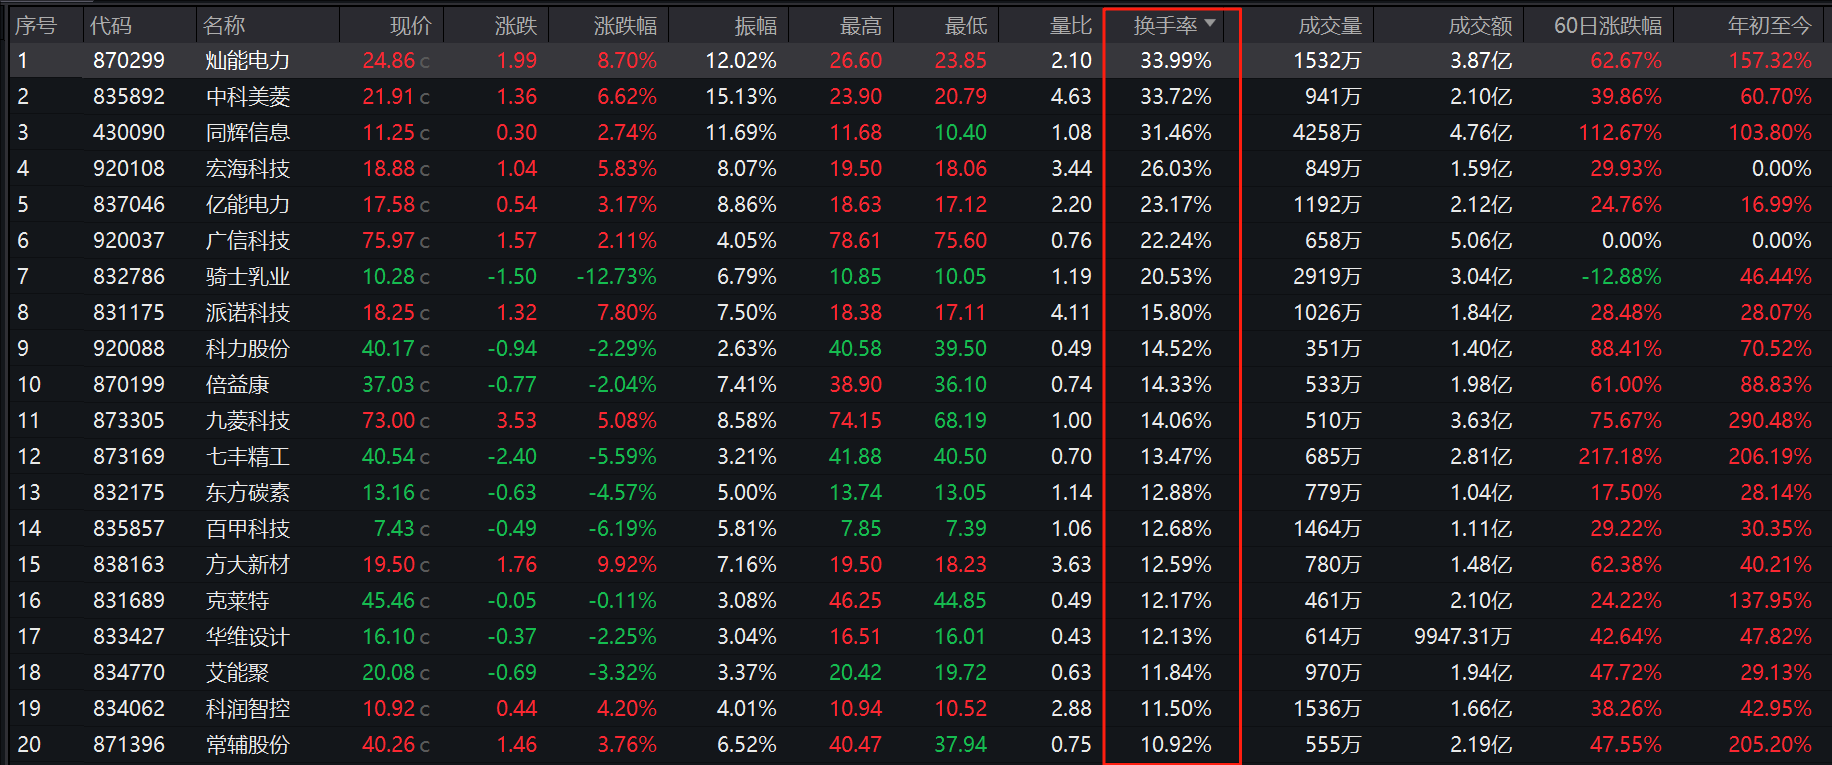This screenshot has height=765, width=1832.
Task: Click volume 4258万 cell
Action: tap(1327, 132)
